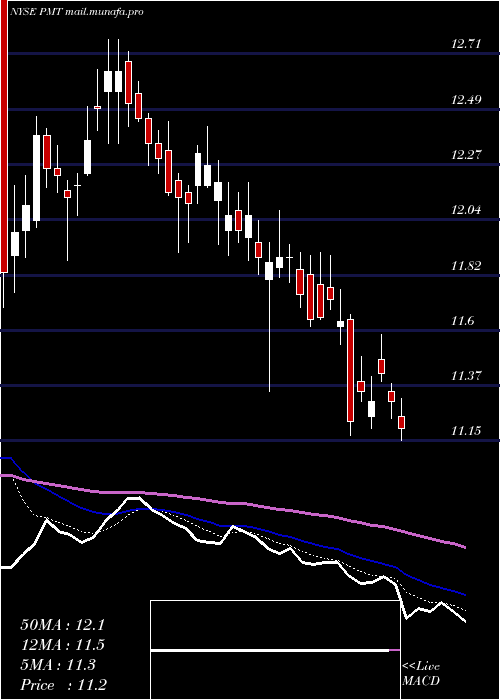This screenshot has width=500, height=700.
Task: Click the 12.04 price axis label
Action: click(x=466, y=209)
